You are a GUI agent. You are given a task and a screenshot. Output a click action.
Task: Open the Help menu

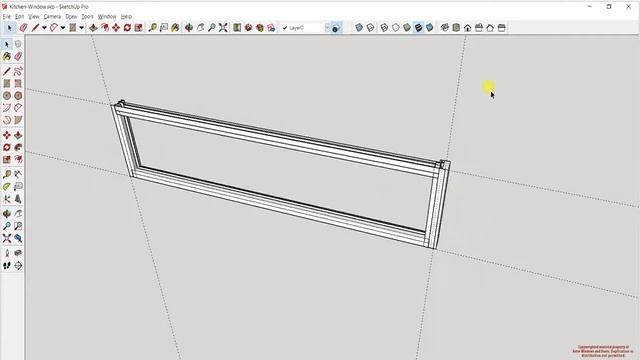pos(126,16)
